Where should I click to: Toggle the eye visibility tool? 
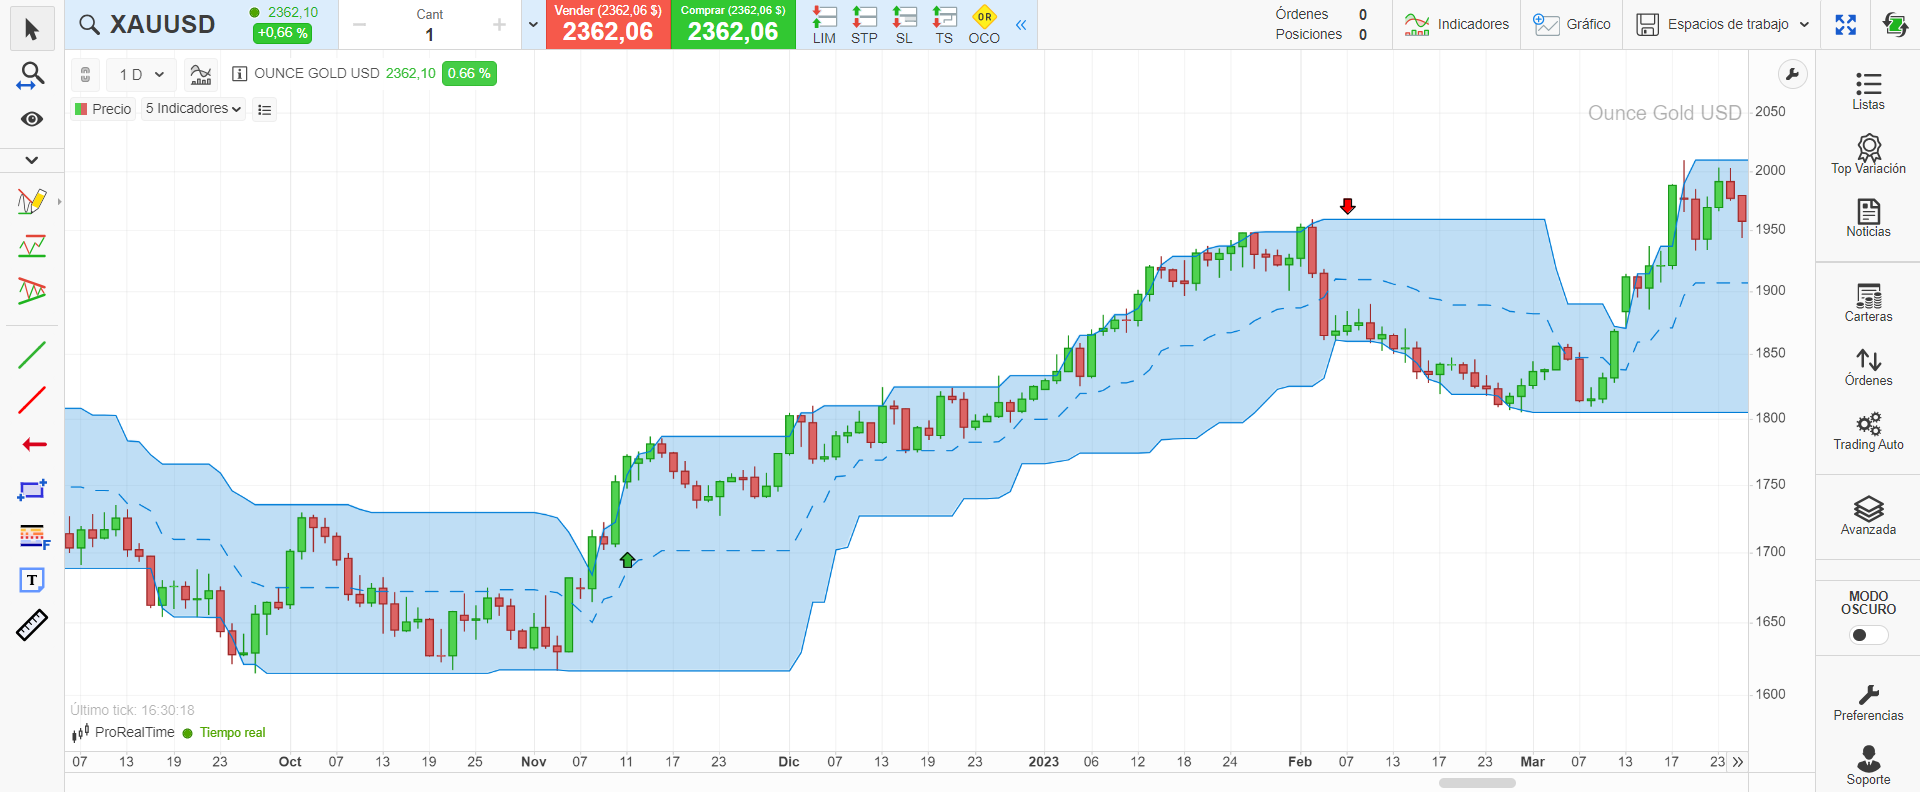coord(32,119)
